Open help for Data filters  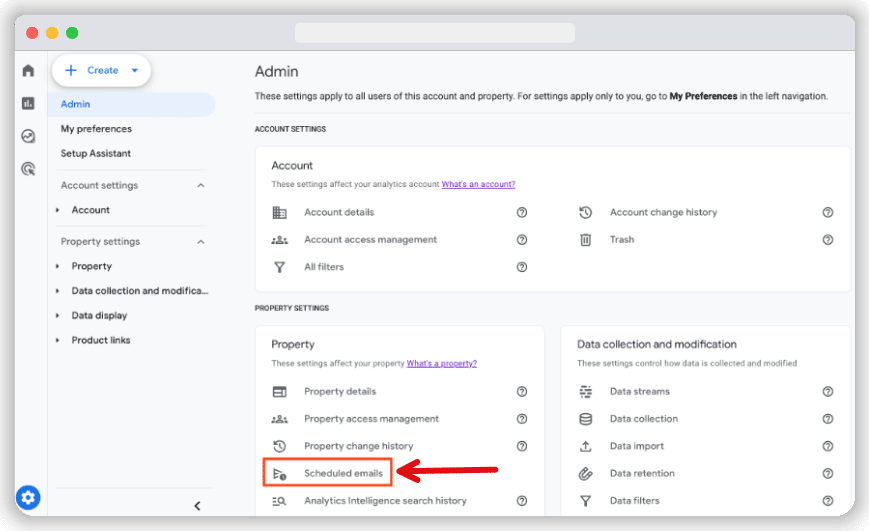pyautogui.click(x=827, y=501)
